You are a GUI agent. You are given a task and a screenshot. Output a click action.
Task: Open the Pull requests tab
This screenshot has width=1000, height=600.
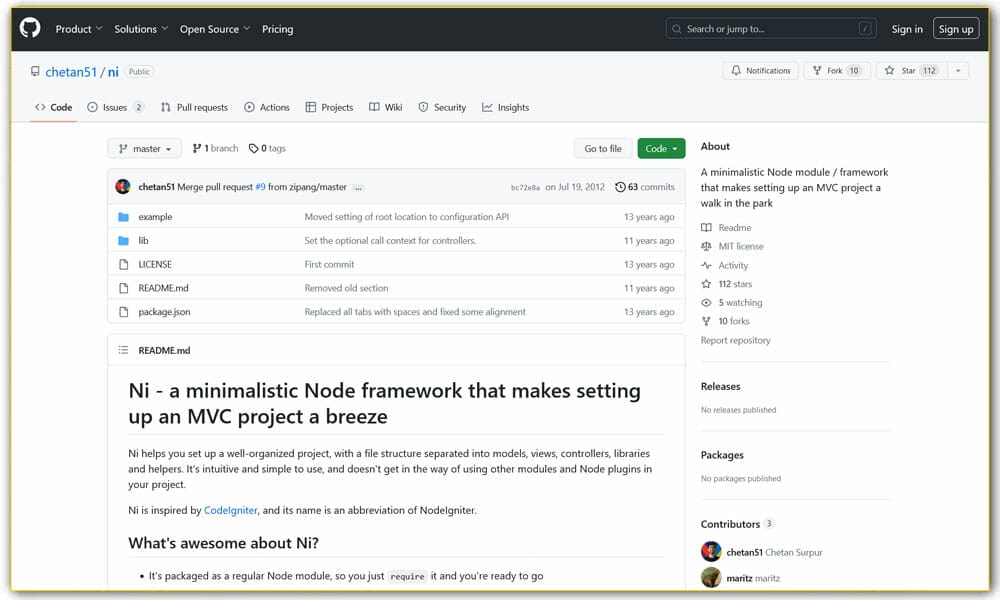point(194,107)
